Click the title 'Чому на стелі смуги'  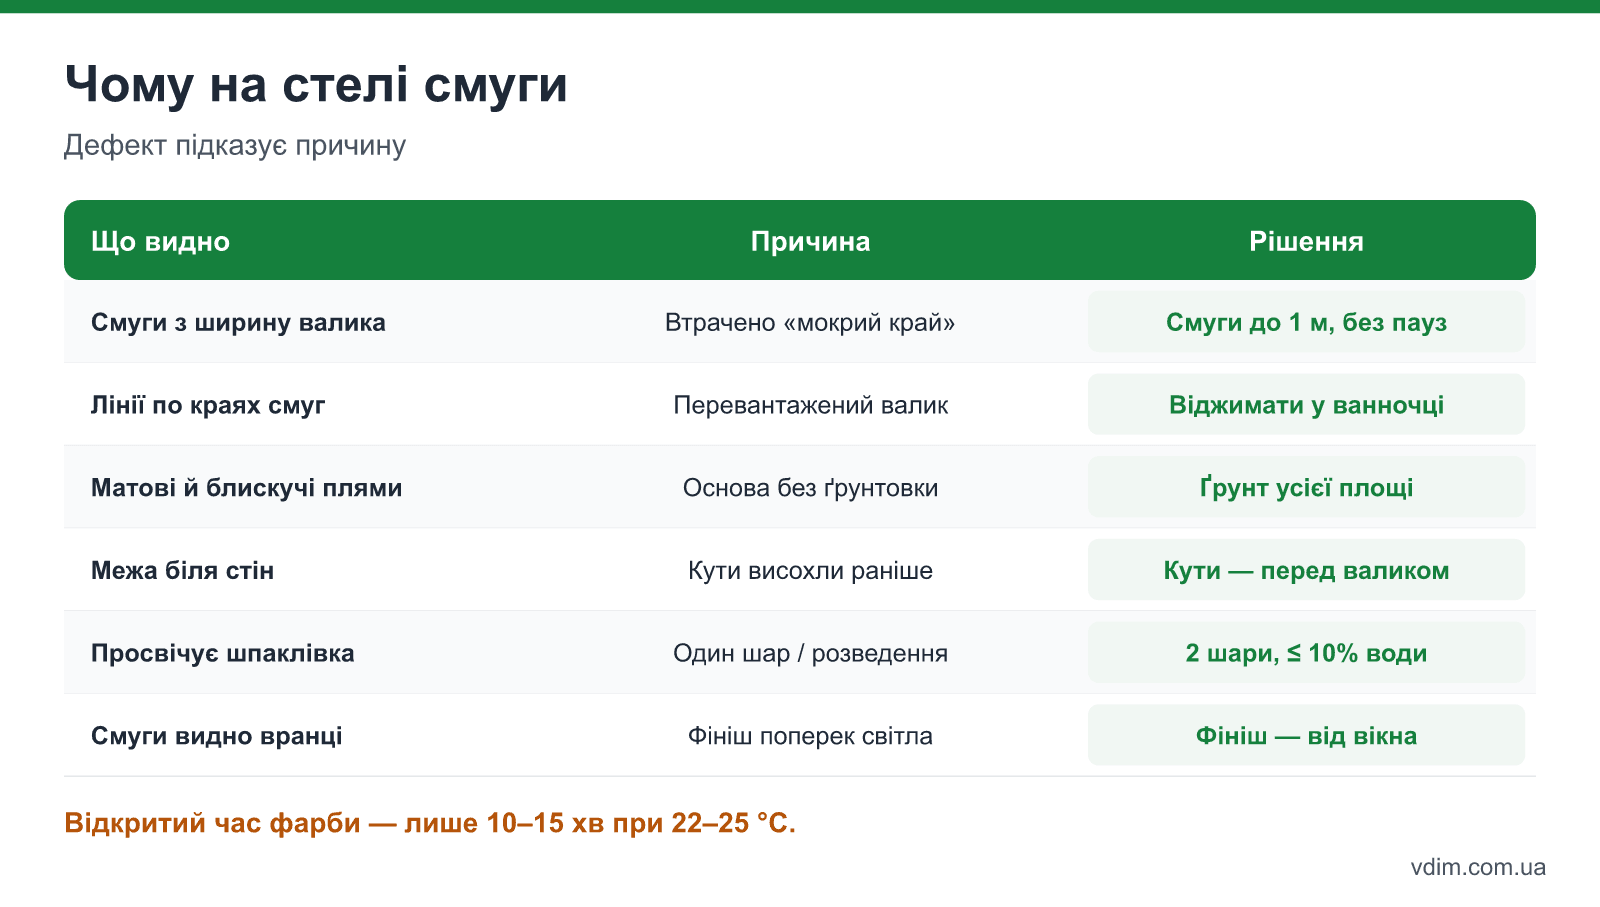[x=316, y=85]
